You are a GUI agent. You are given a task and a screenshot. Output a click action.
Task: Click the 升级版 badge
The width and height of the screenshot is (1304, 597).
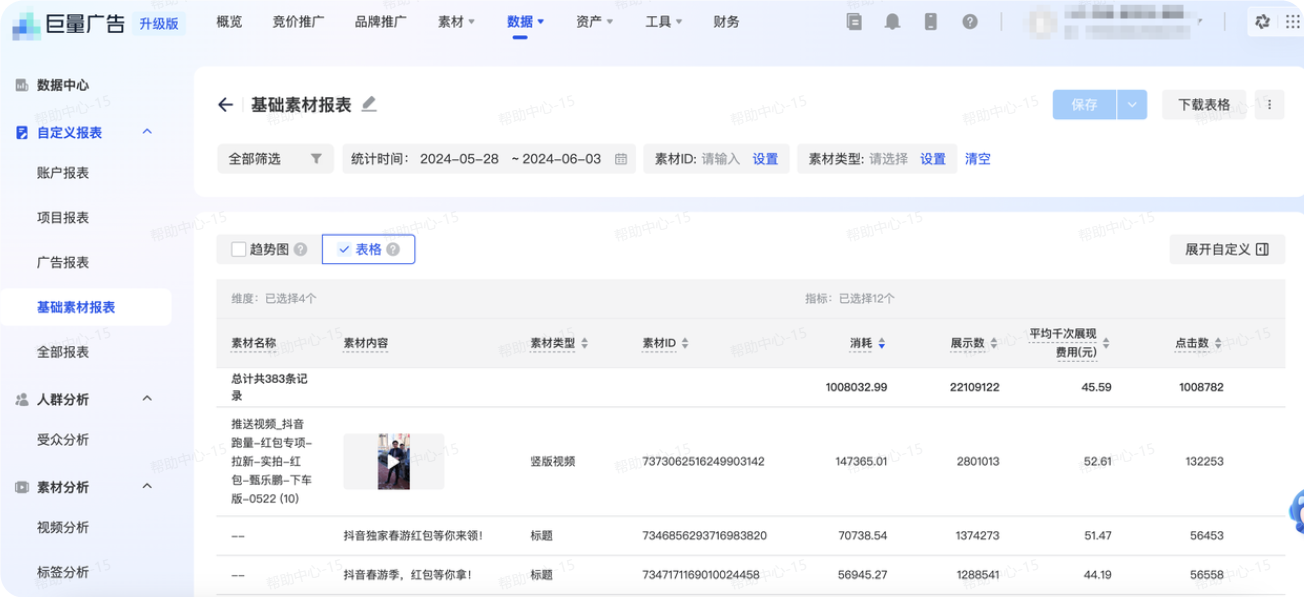point(158,23)
